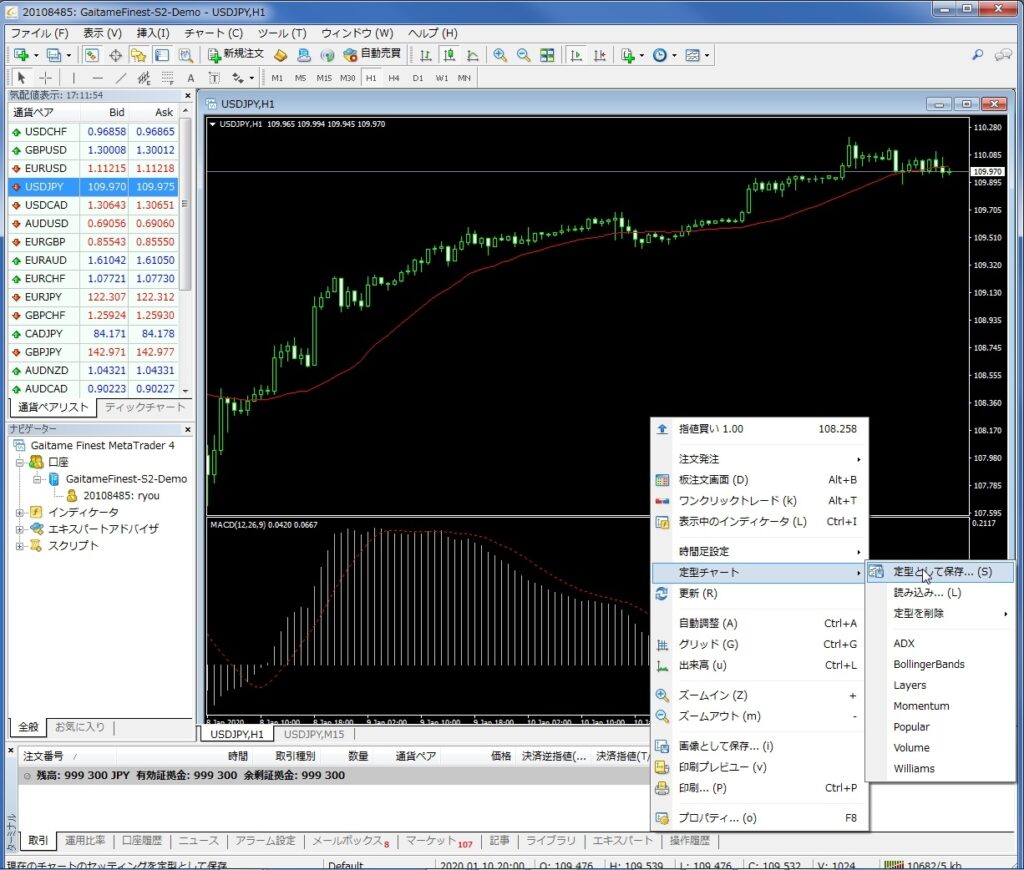The height and width of the screenshot is (870, 1024).
Task: Open the Strategy Tester magnifier icon
Action: [185, 55]
